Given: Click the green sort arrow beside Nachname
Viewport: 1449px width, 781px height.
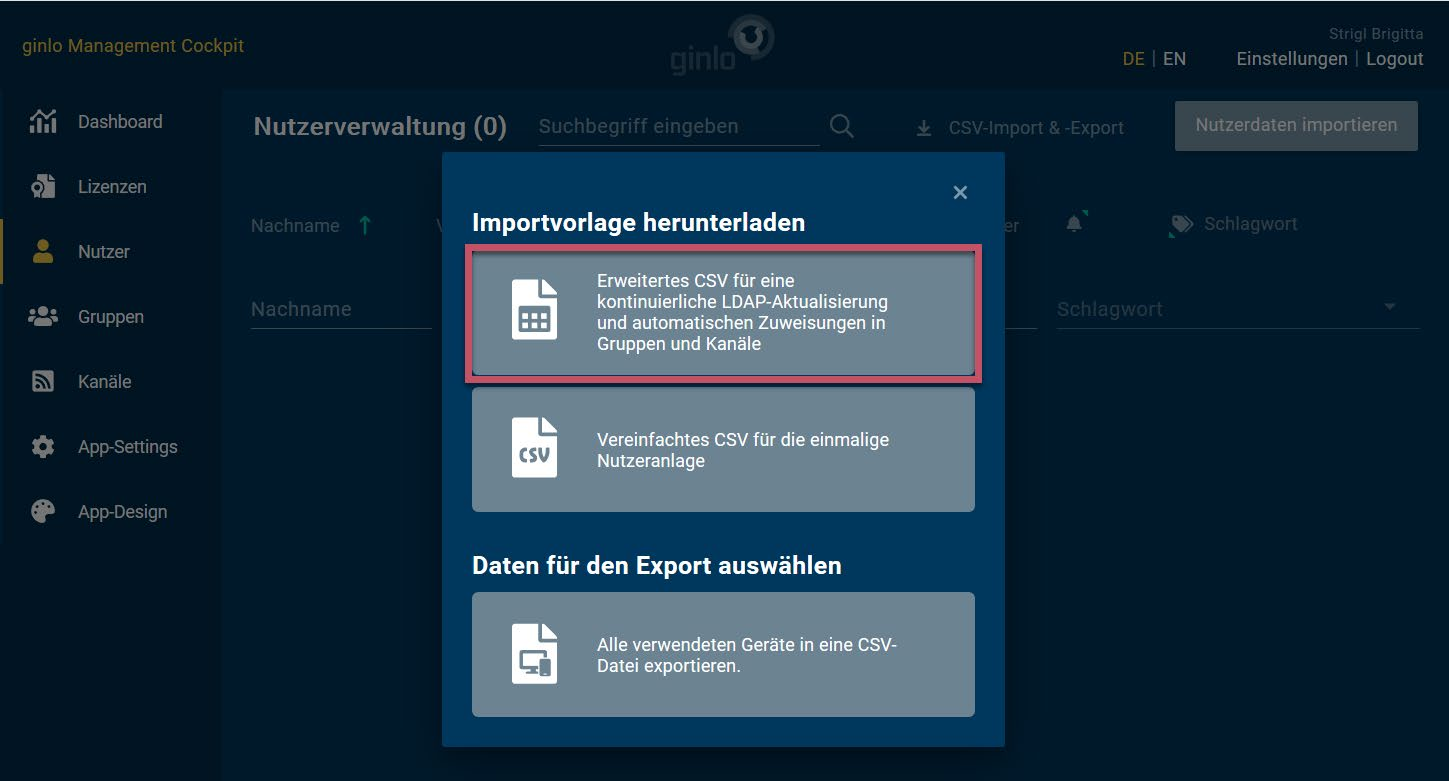Looking at the screenshot, I should pos(365,225).
